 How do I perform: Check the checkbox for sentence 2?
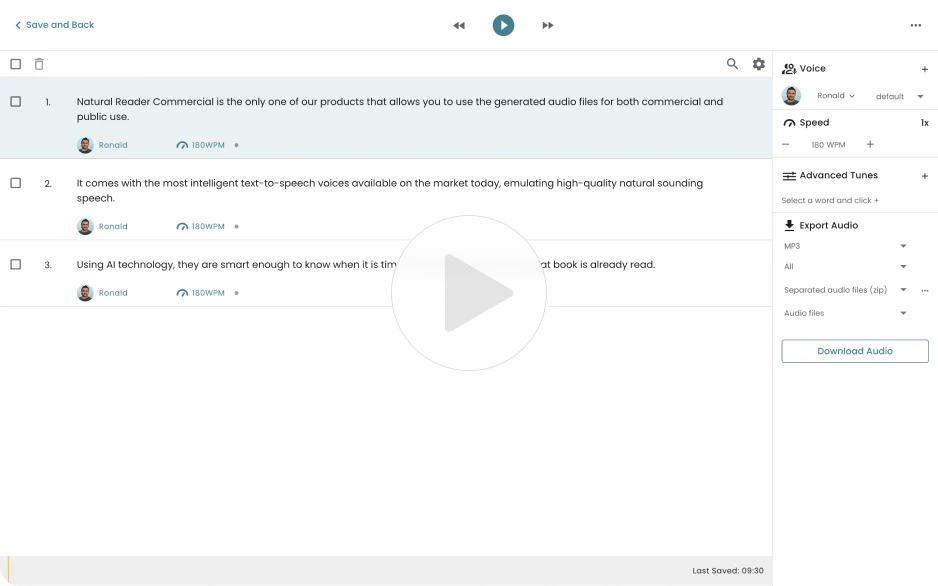click(x=14, y=183)
